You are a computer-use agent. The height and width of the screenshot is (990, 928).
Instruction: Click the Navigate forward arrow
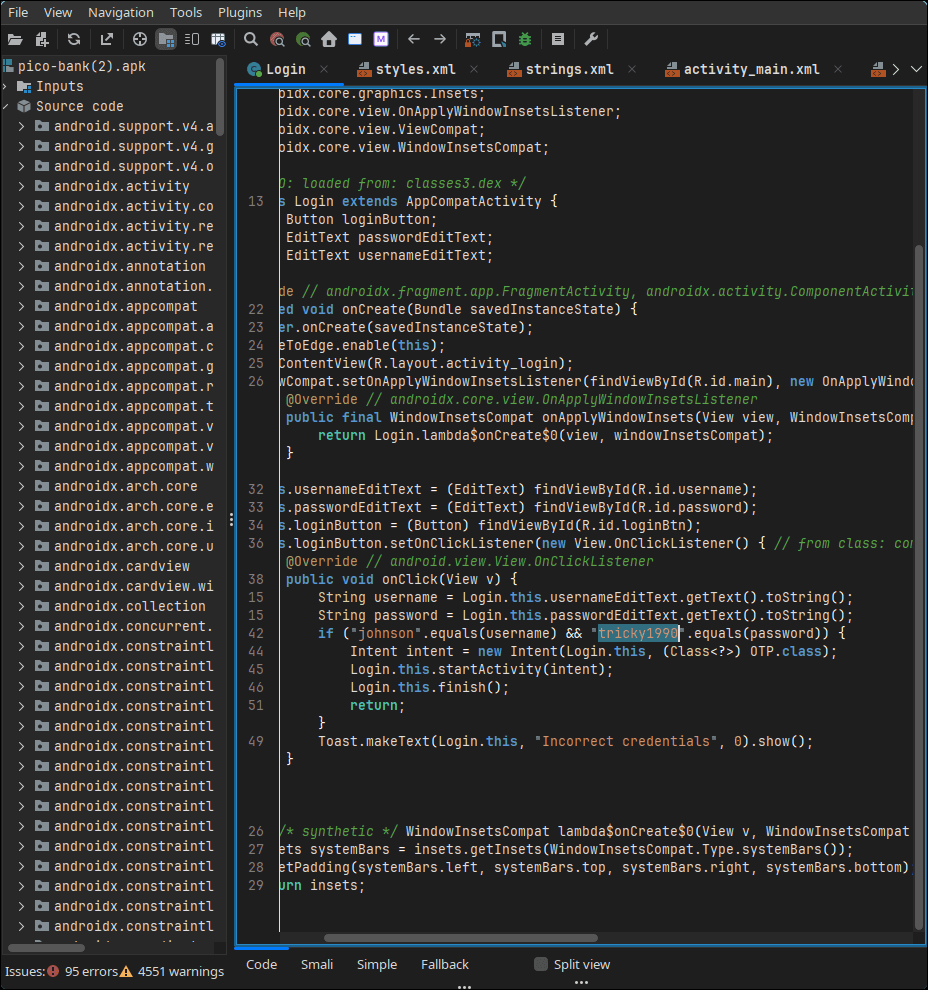coord(440,40)
